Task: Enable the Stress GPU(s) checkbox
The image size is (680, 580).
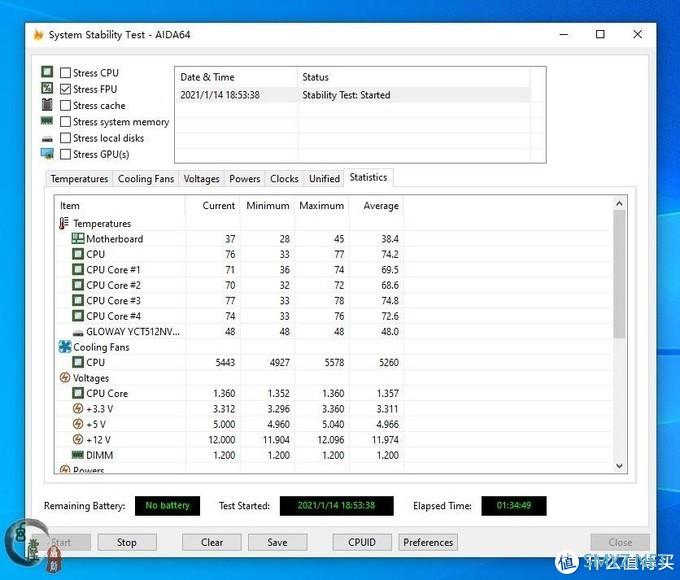Action: pos(65,154)
